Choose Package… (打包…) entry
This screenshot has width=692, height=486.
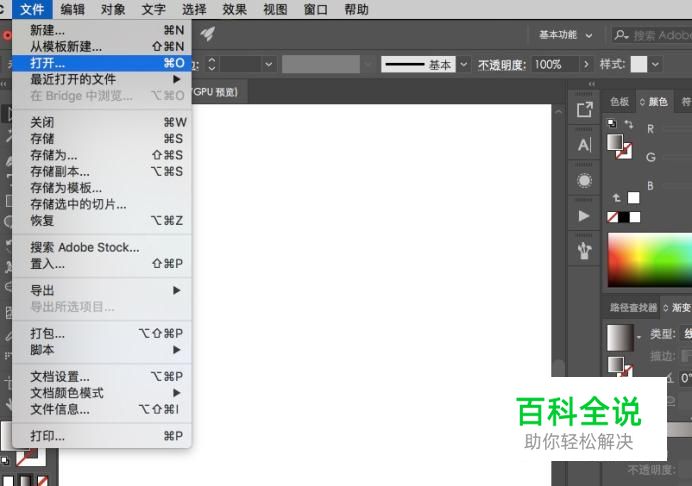pyautogui.click(x=102, y=333)
